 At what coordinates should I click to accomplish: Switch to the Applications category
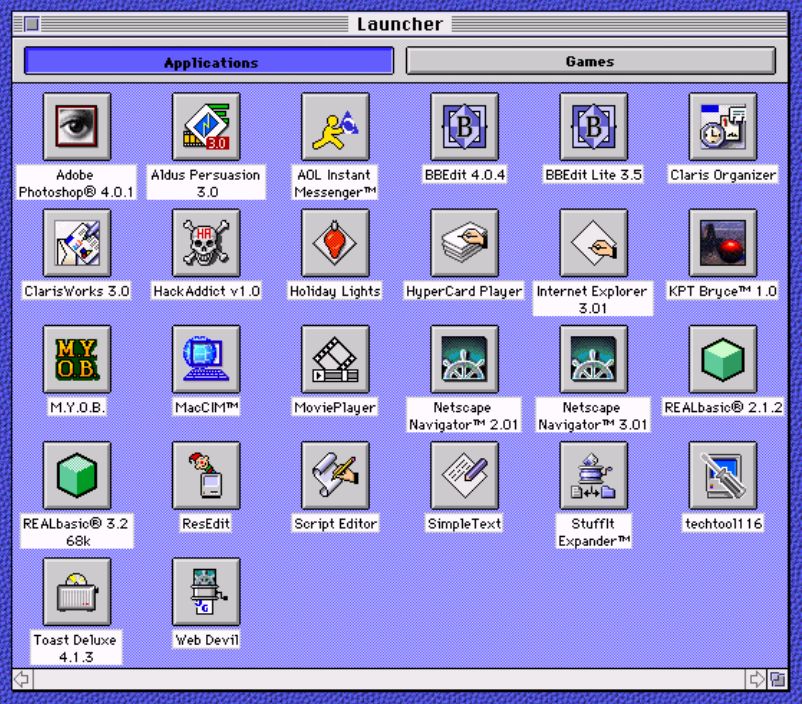[x=209, y=61]
